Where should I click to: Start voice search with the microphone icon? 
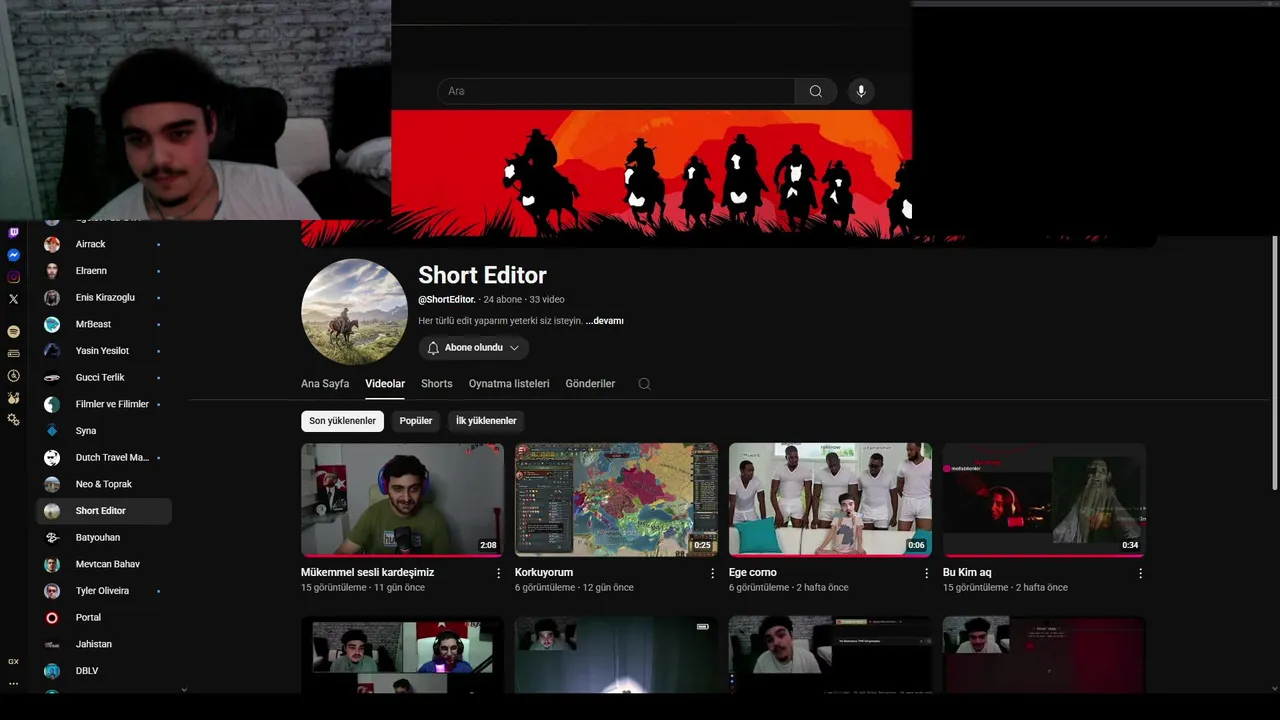(x=861, y=91)
